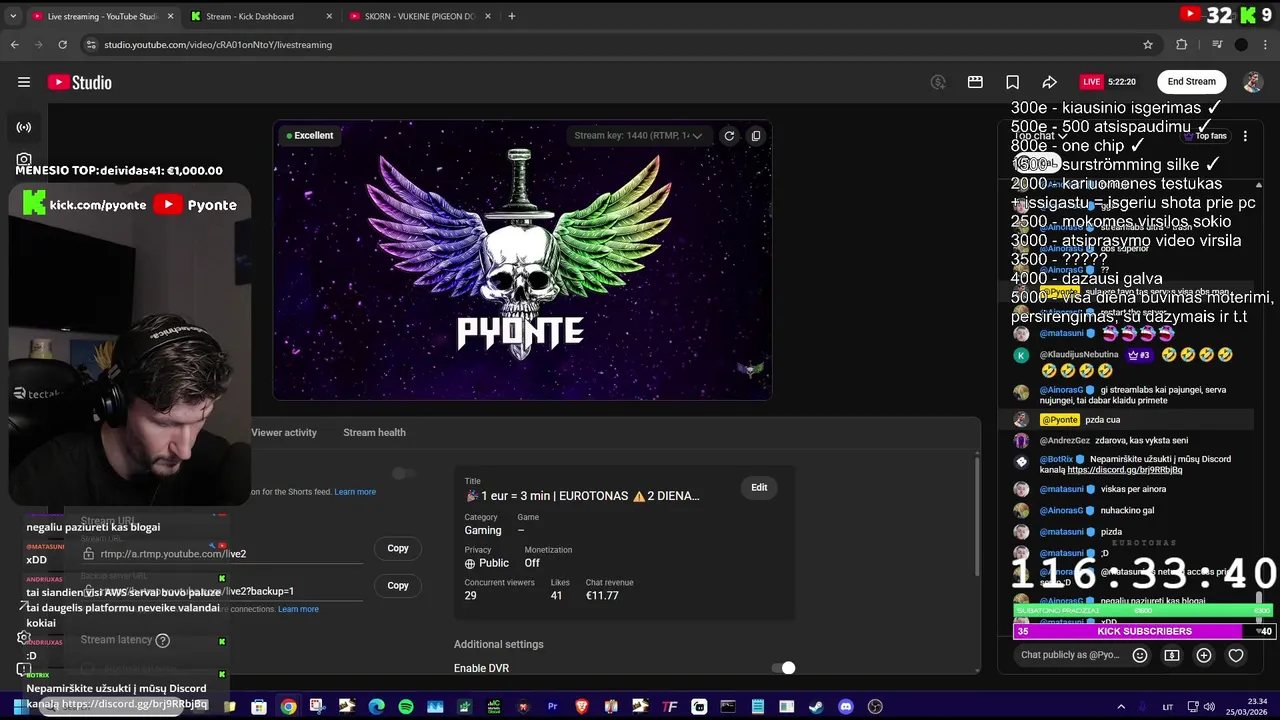
Task: Open the Viewer activity tab
Action: (x=284, y=432)
